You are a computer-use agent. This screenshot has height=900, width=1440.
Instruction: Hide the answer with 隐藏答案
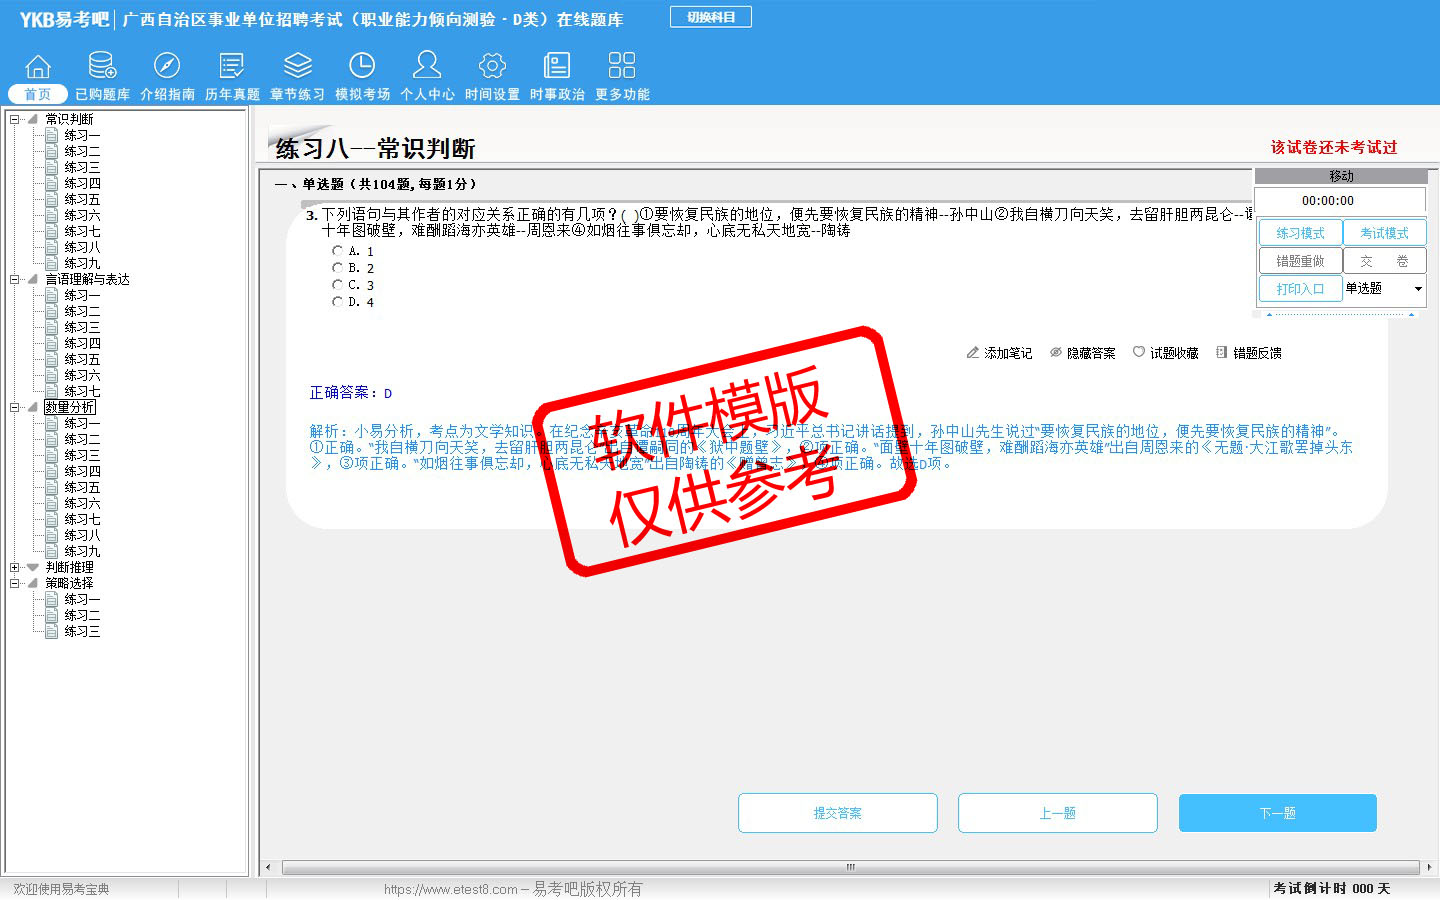(x=1082, y=353)
